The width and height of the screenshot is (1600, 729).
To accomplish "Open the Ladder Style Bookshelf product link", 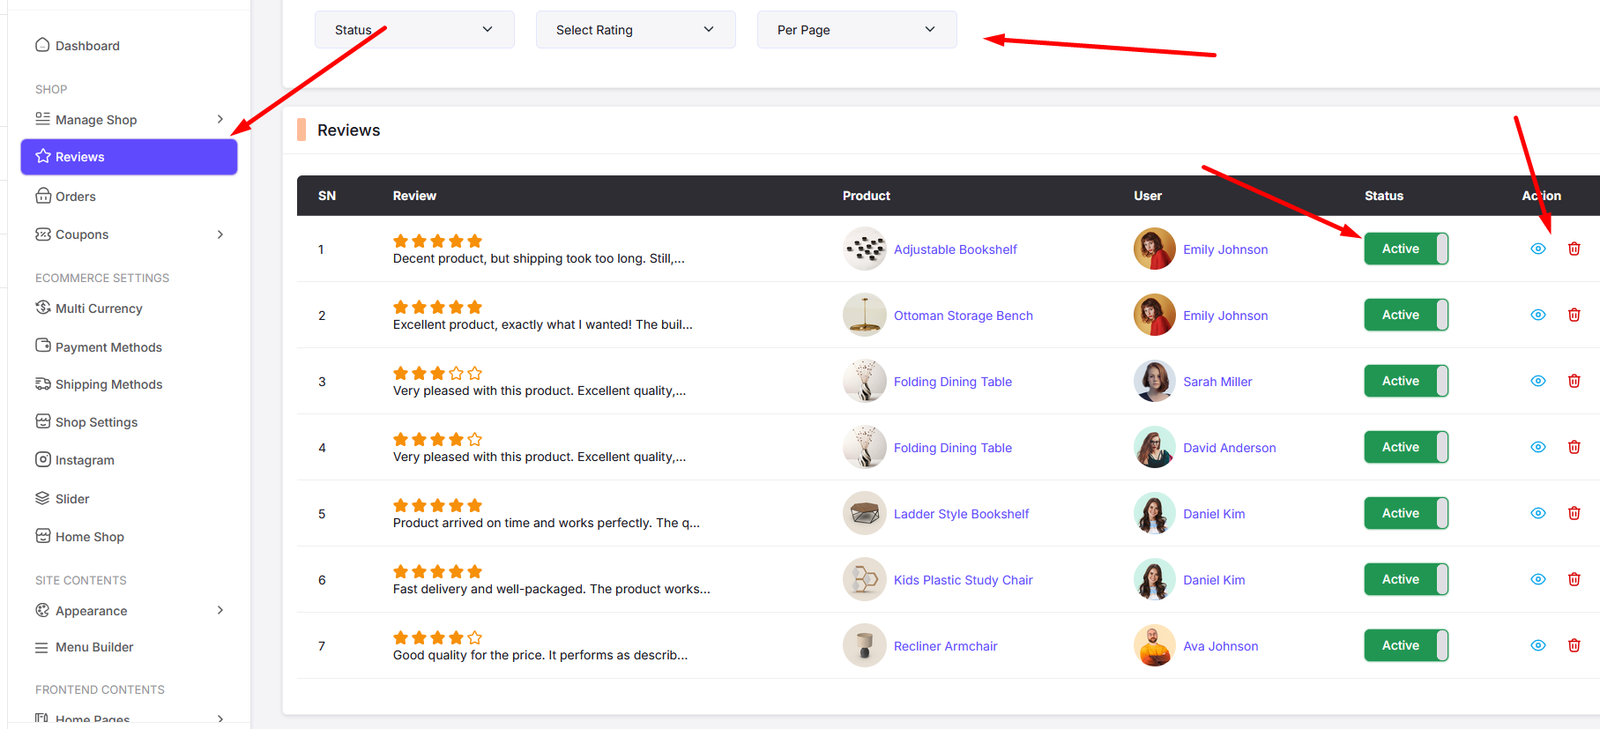I will click(x=960, y=514).
